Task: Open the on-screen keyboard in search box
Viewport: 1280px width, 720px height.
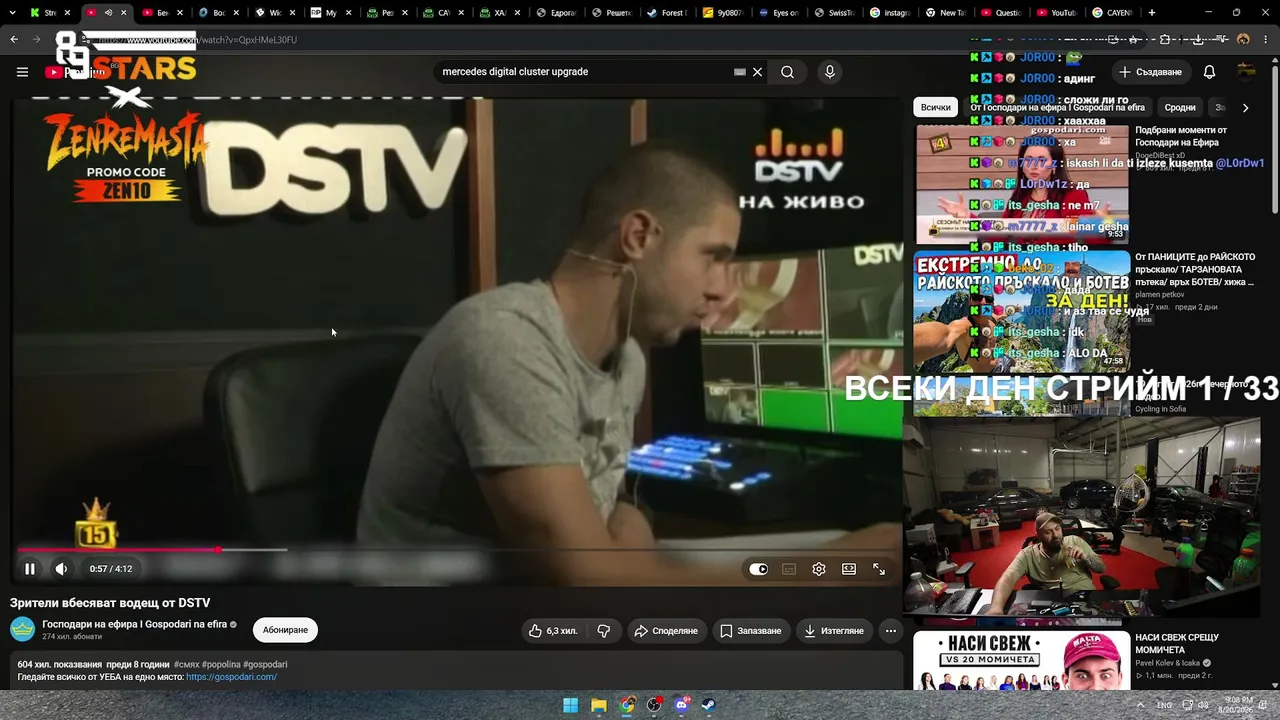Action: click(x=740, y=72)
